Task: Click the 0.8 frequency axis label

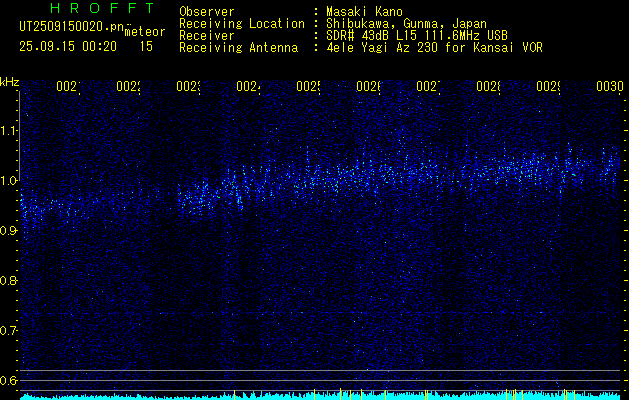Action: point(9,280)
